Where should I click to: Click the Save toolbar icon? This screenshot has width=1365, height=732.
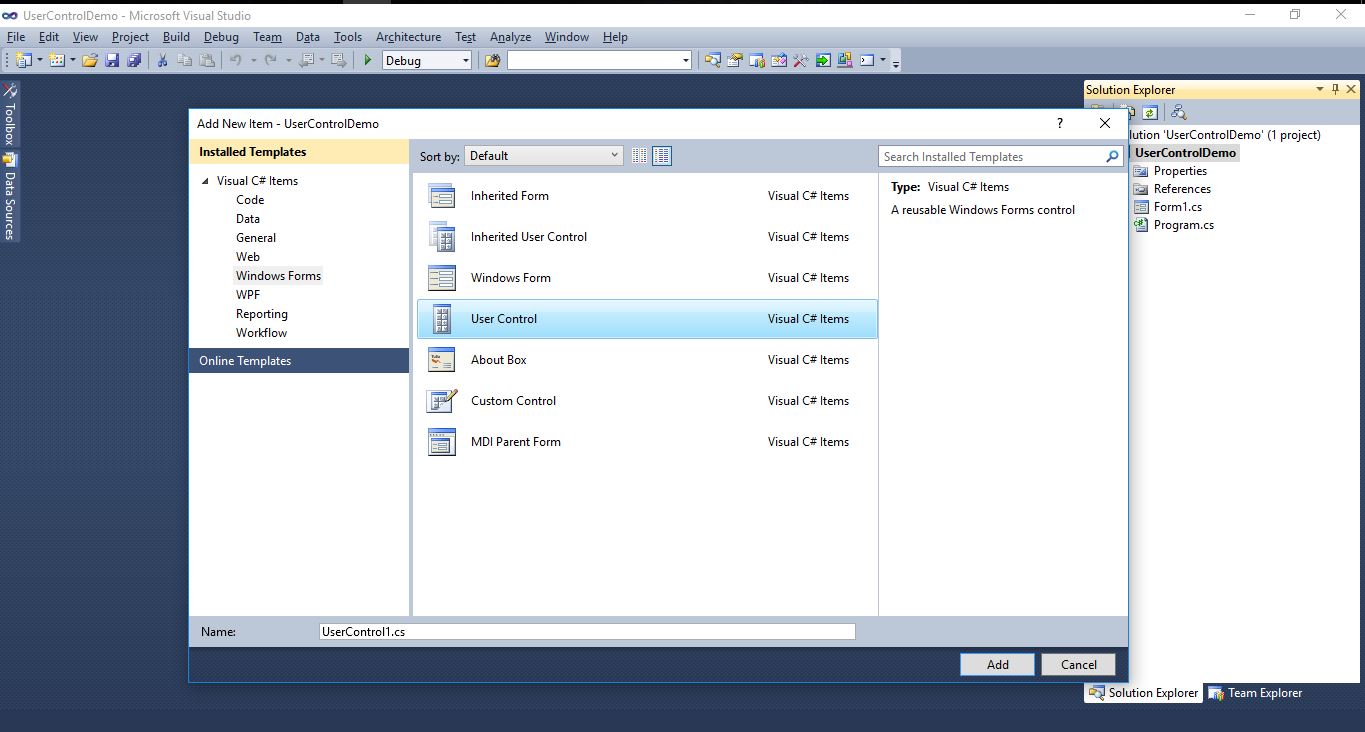pyautogui.click(x=112, y=61)
